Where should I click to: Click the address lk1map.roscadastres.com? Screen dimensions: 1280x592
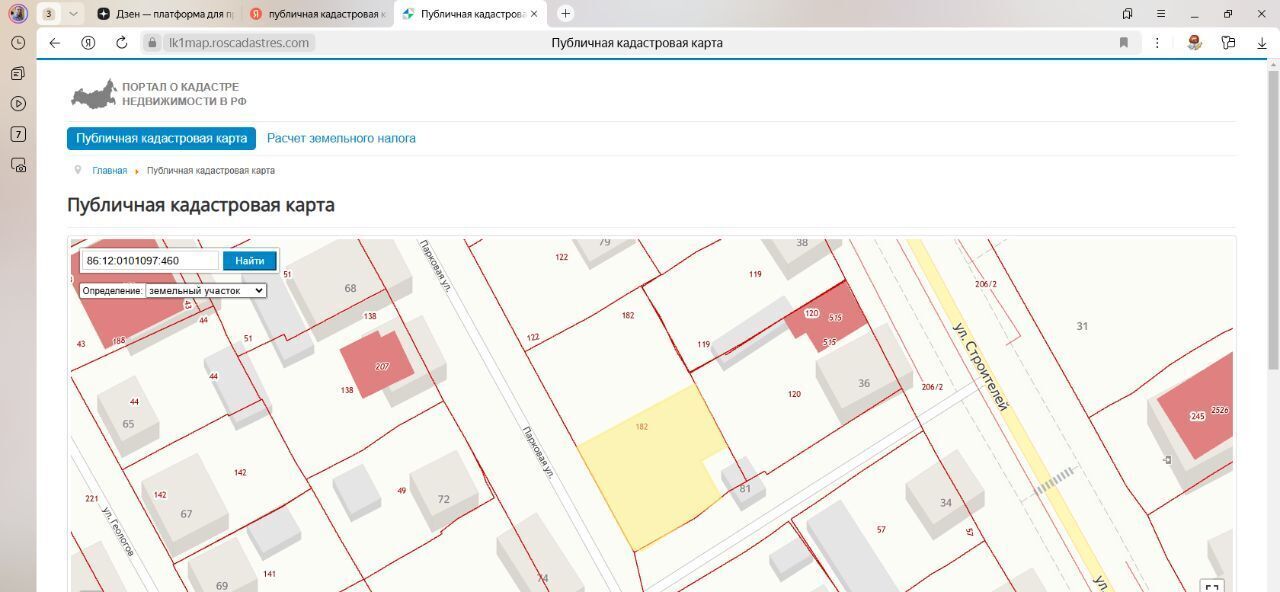pyautogui.click(x=239, y=43)
